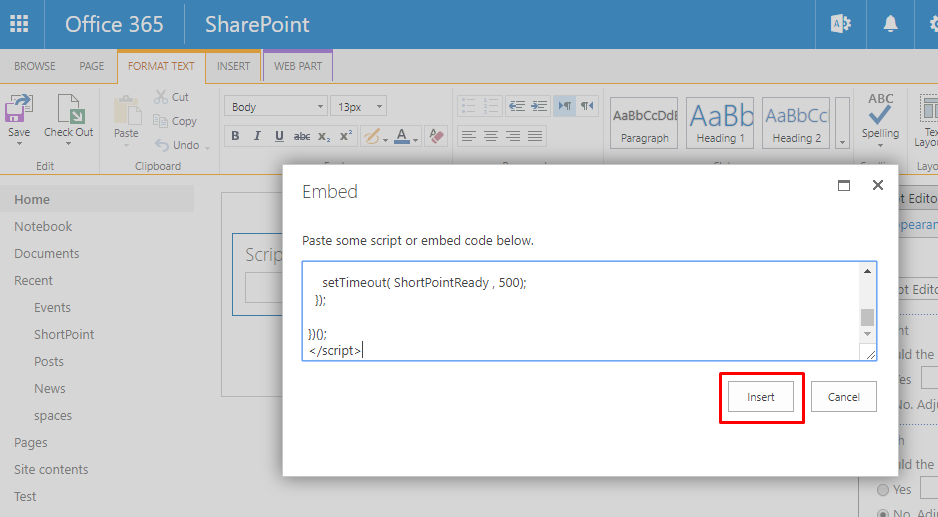Run the Spelling check
The width and height of the screenshot is (938, 517).
[x=880, y=115]
